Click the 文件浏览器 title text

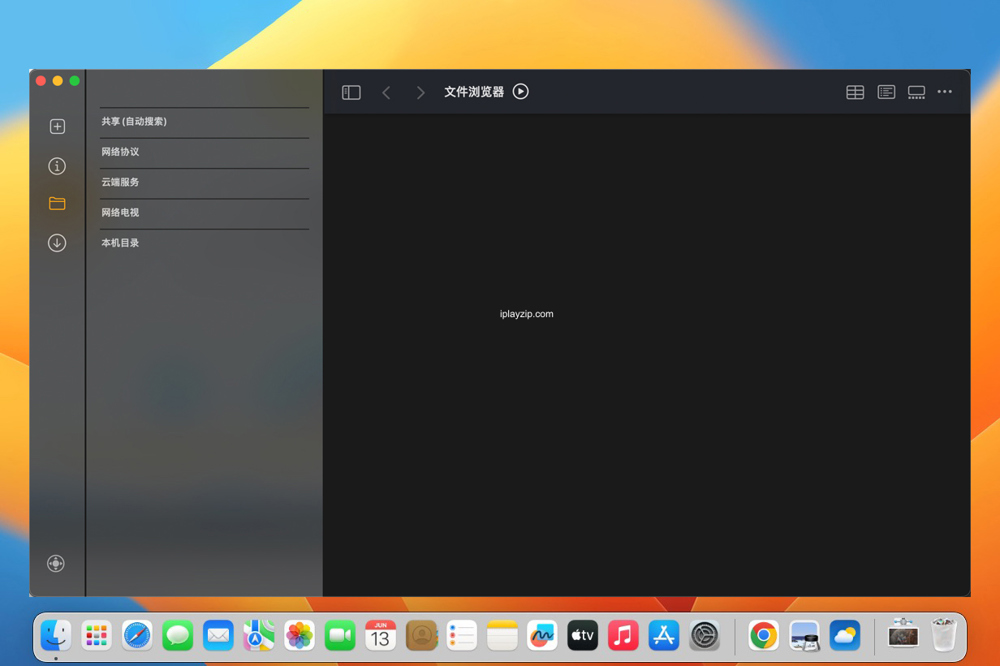[474, 92]
